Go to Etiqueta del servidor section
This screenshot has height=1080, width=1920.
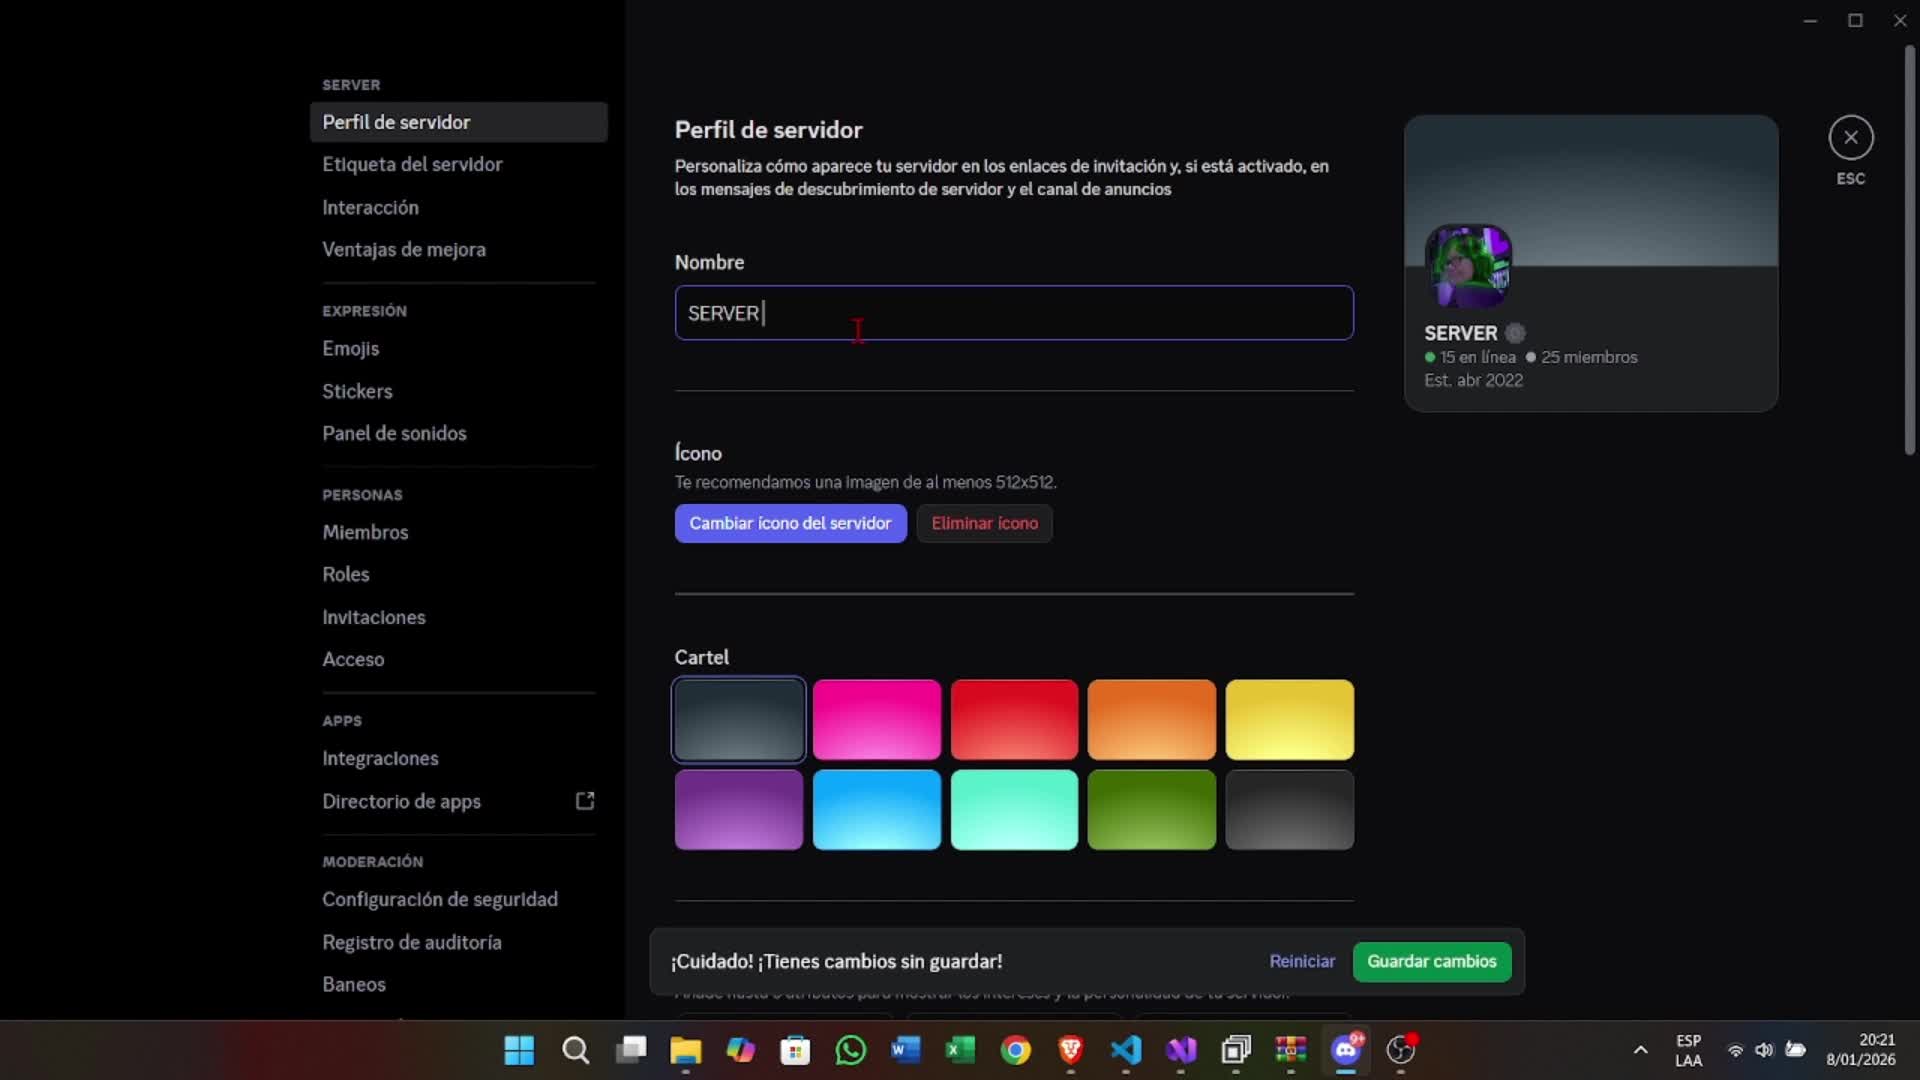point(412,165)
